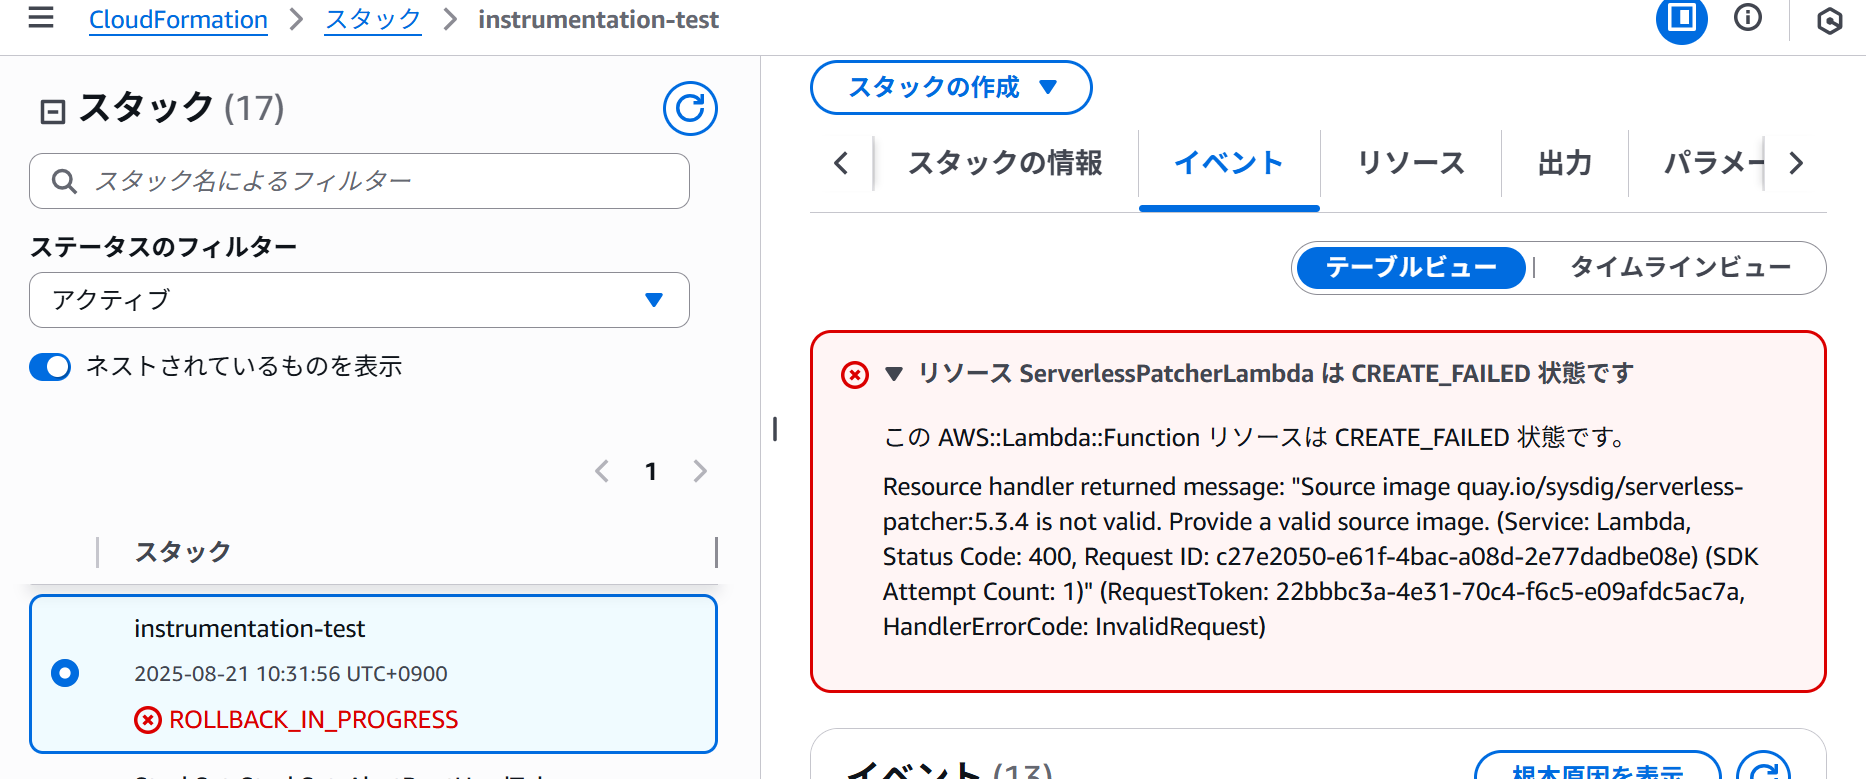
Task: Open the info panel icon
Action: click(1748, 18)
